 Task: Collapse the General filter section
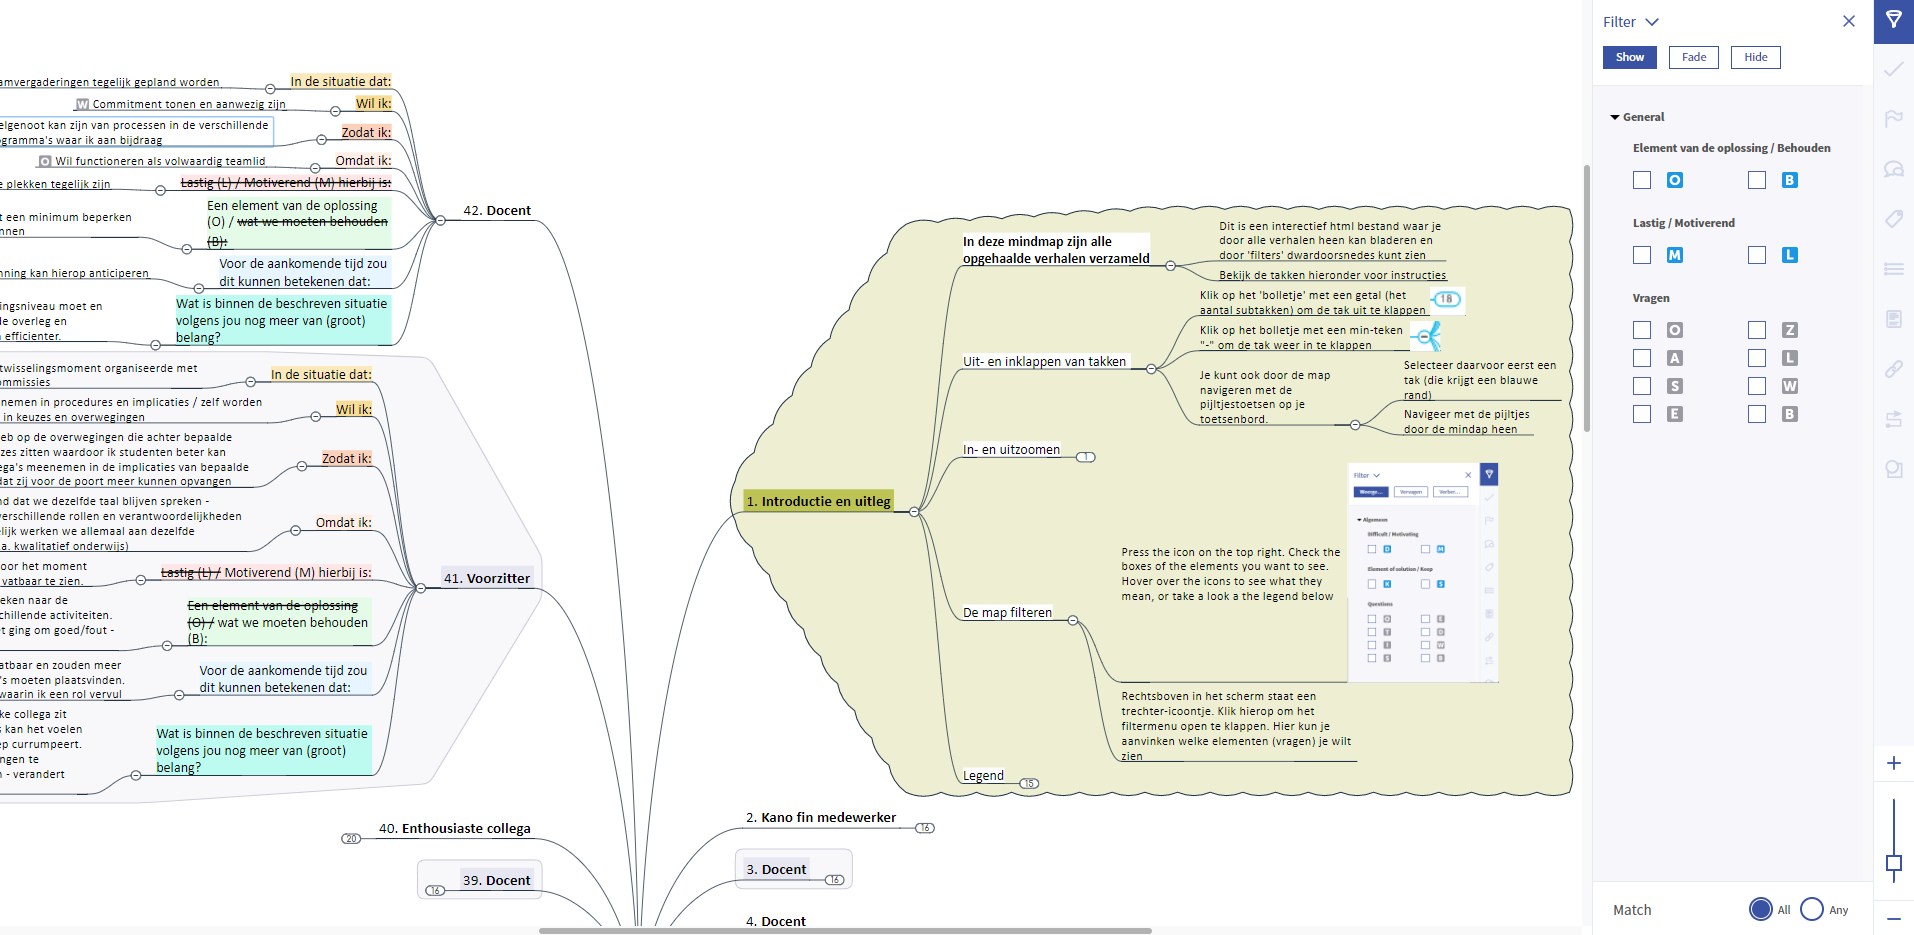pyautogui.click(x=1615, y=117)
